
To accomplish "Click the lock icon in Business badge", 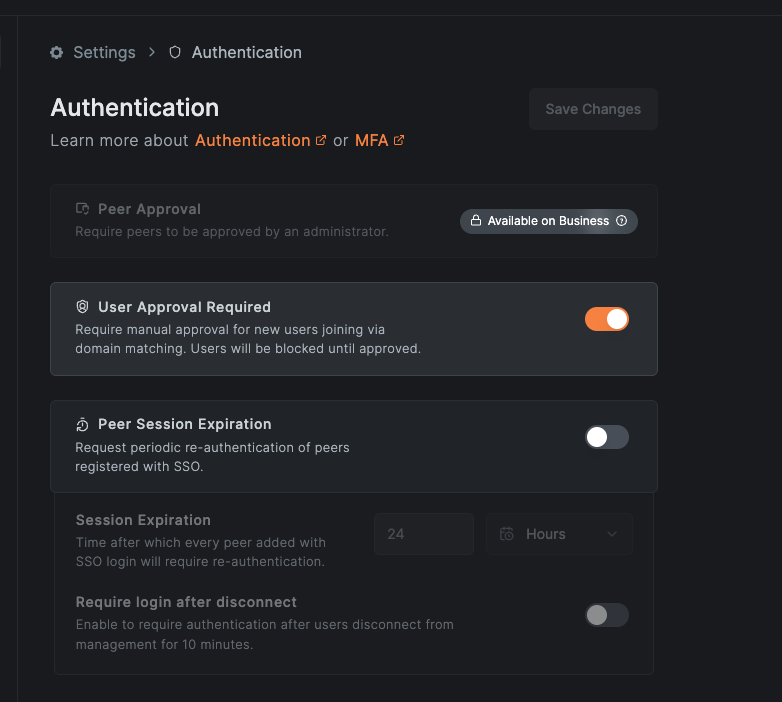I will pyautogui.click(x=476, y=220).
